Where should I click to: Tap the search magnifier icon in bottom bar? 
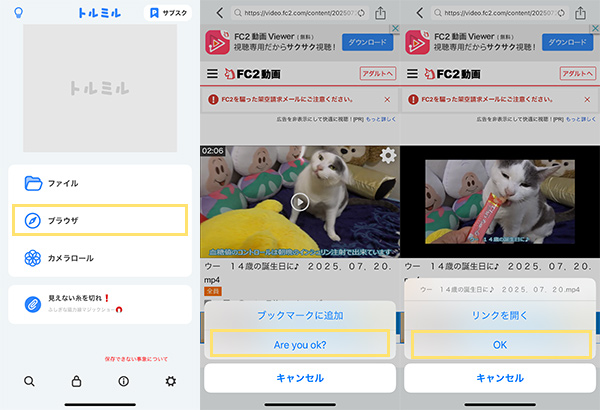(29, 381)
